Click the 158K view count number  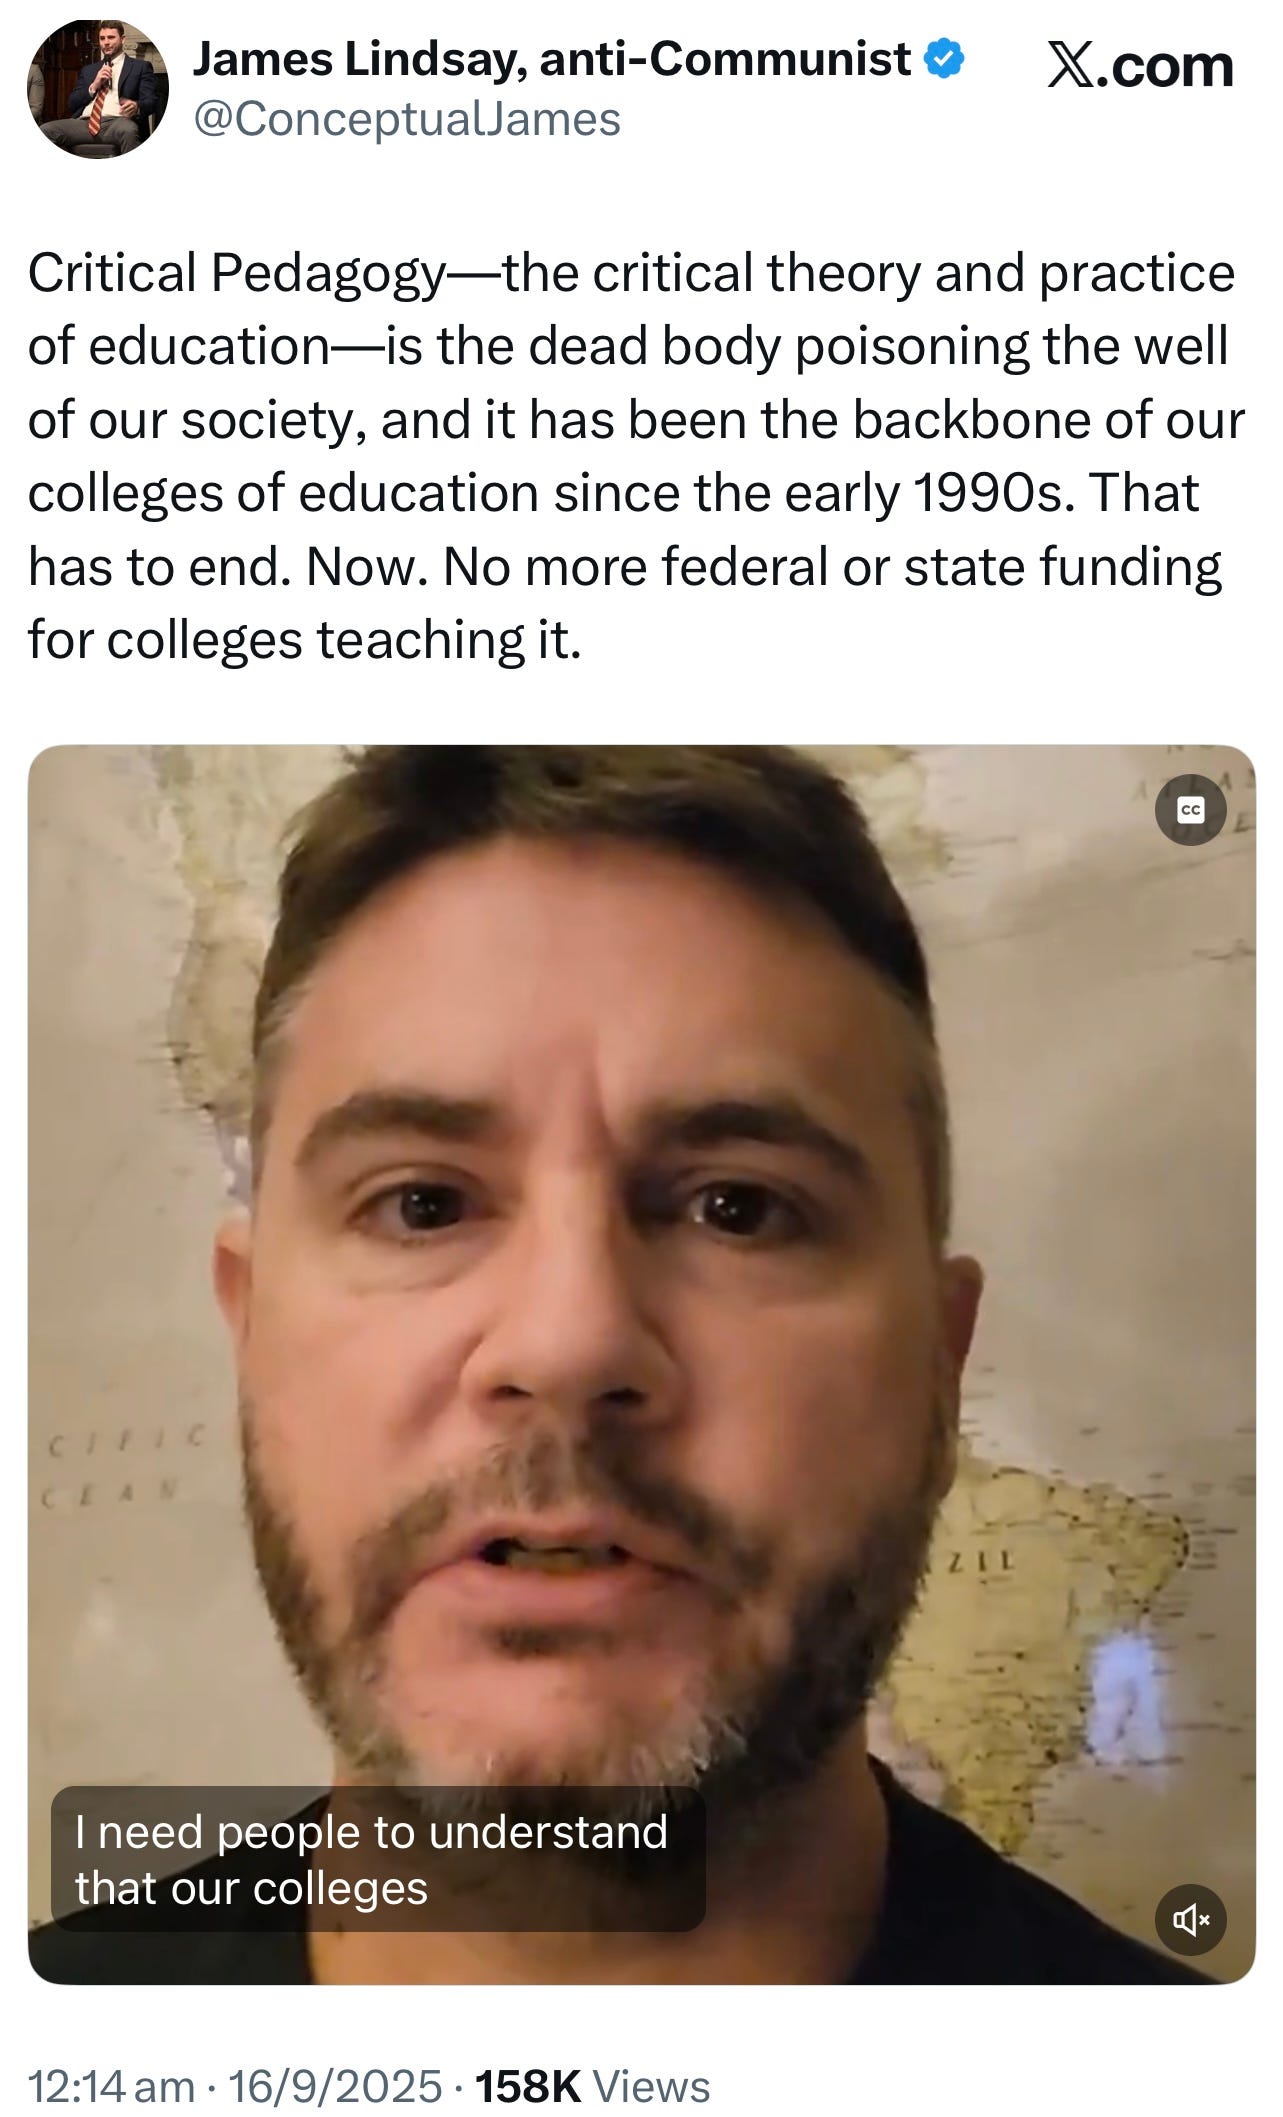coord(528,2086)
